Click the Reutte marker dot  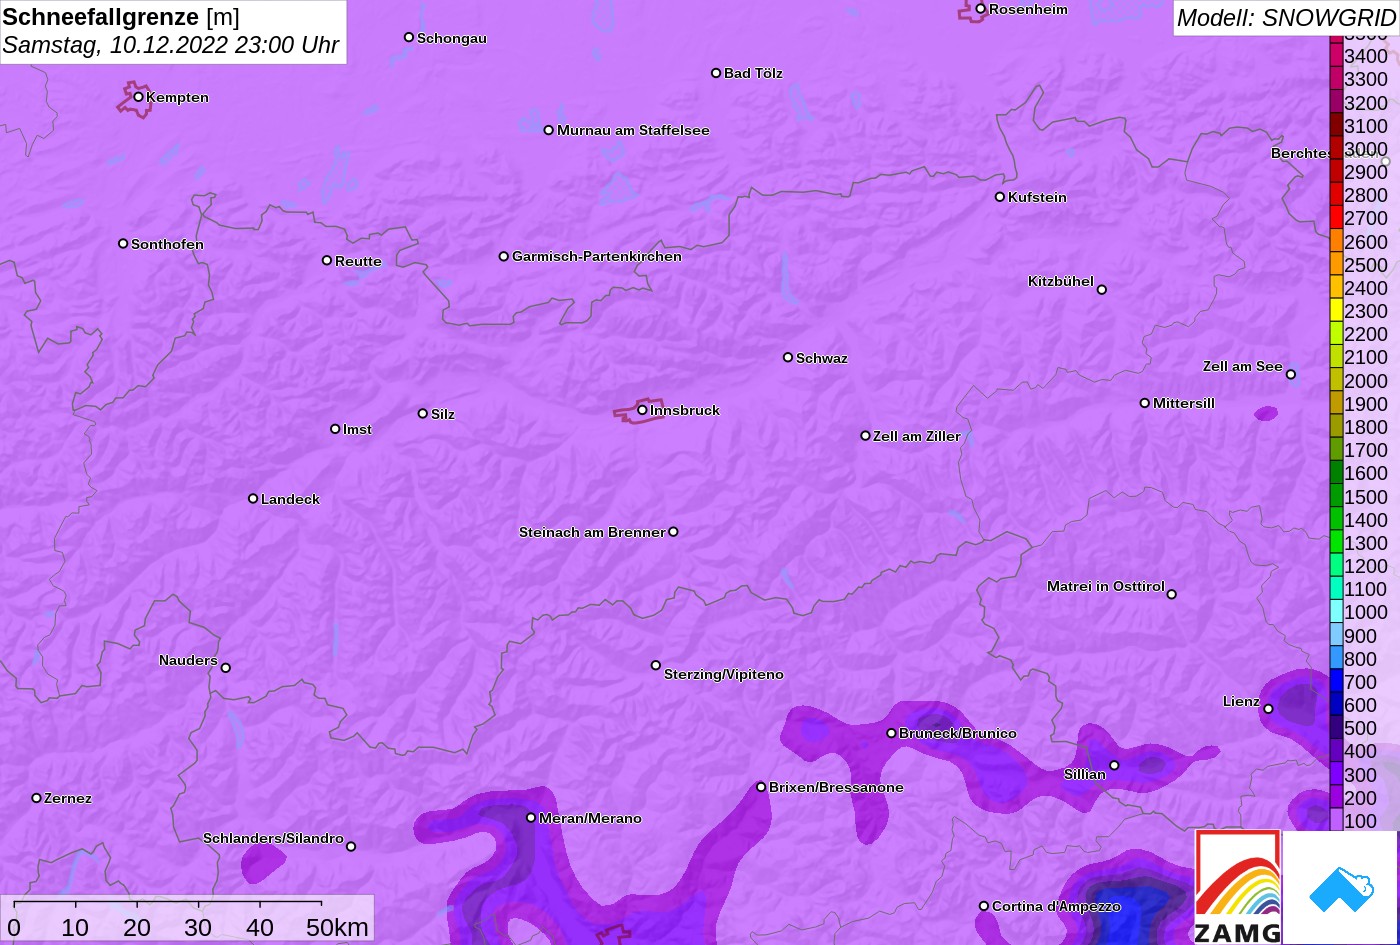(x=326, y=260)
